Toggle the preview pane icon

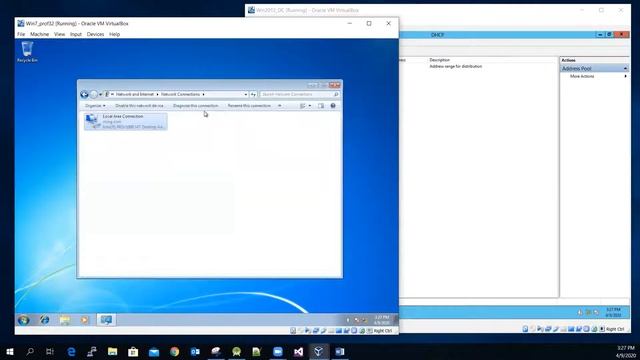pyautogui.click(x=321, y=106)
